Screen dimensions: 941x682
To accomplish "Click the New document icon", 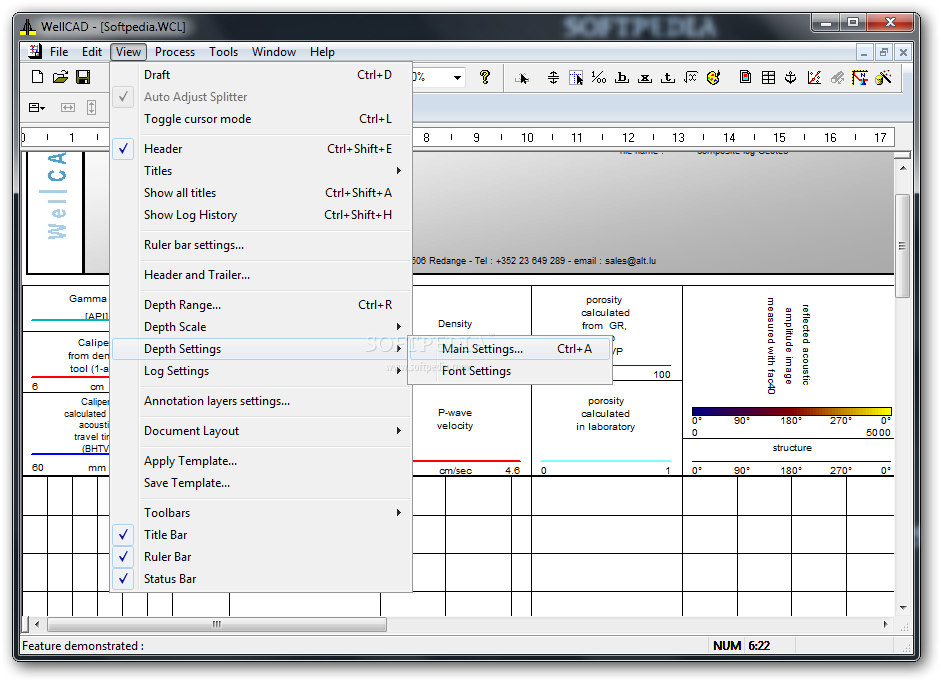I will coord(37,77).
